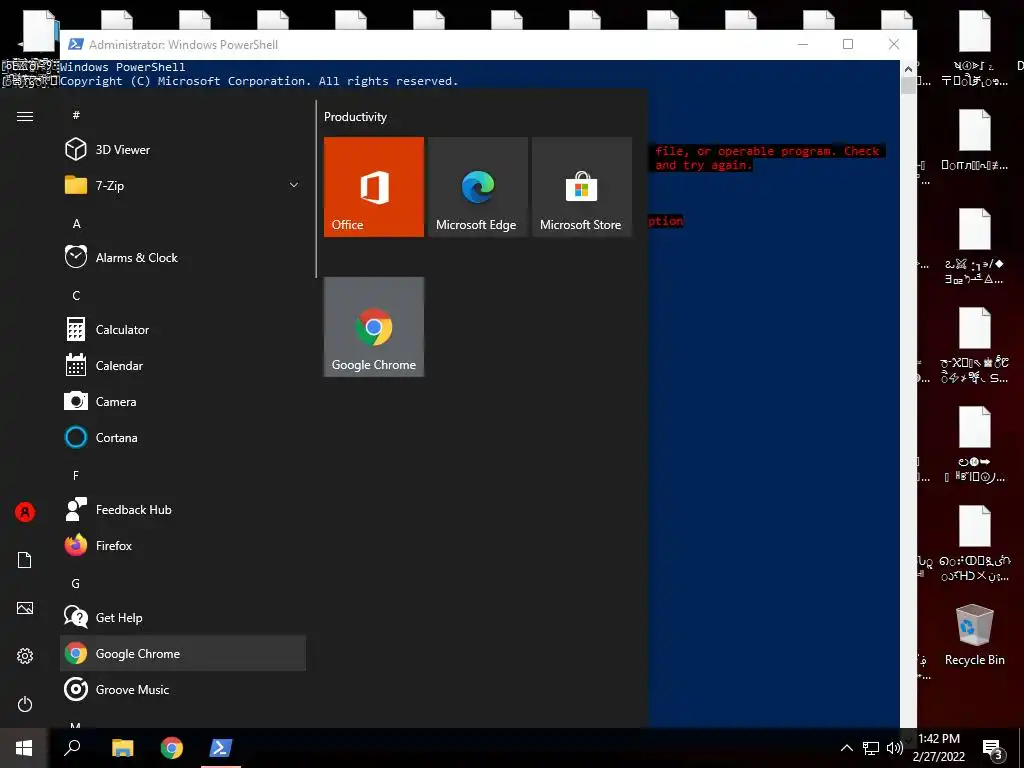The image size is (1024, 768).
Task: Open the Calendar app
Action: pos(183,366)
